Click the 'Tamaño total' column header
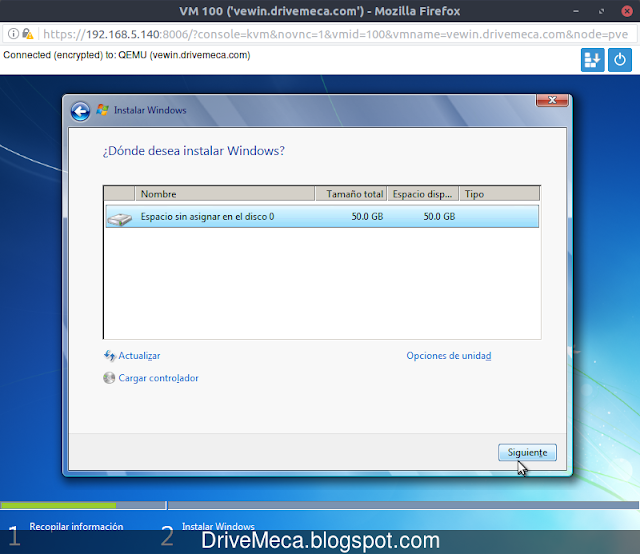The image size is (640, 554). point(351,194)
